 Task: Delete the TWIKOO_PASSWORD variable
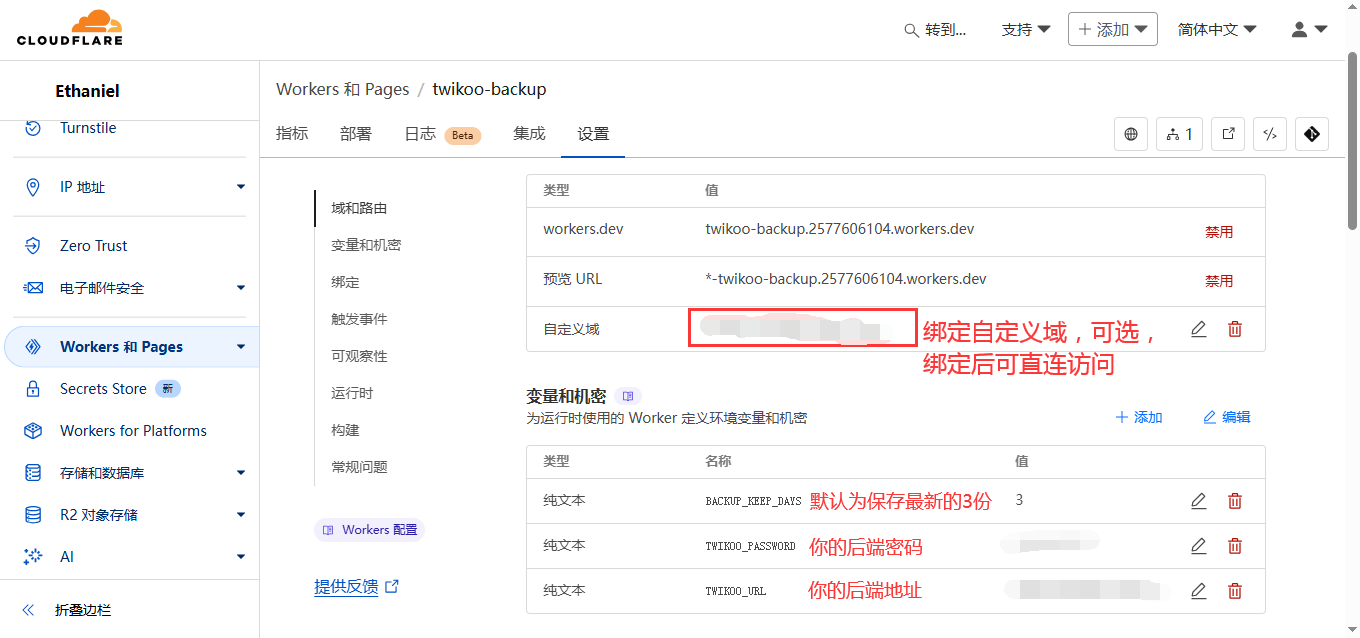point(1235,546)
